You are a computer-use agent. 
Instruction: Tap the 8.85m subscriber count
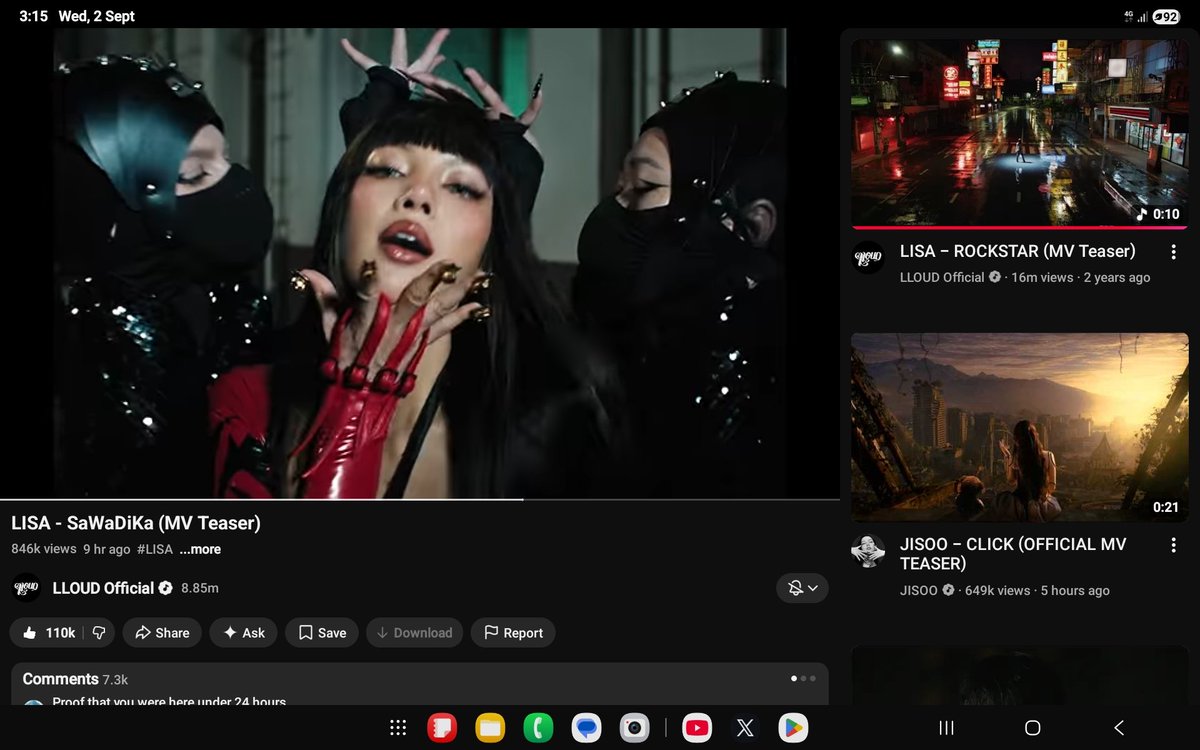coord(200,588)
